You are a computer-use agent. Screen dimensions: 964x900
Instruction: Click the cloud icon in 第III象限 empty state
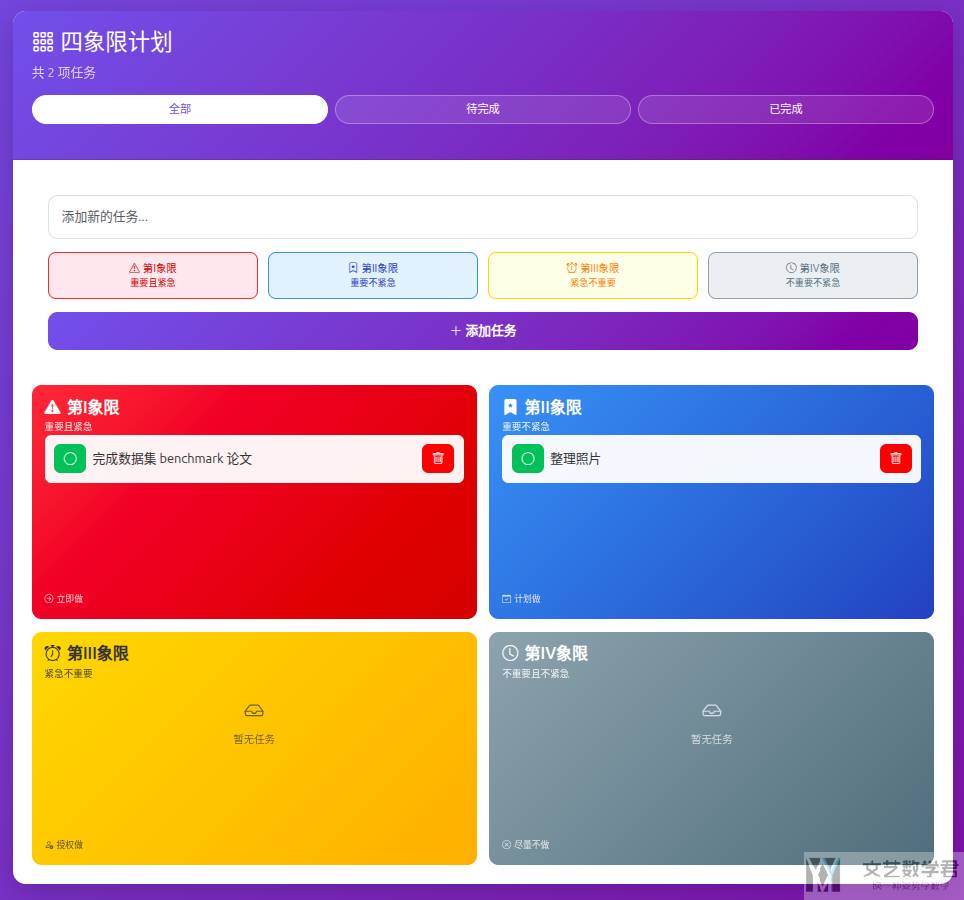[x=254, y=710]
